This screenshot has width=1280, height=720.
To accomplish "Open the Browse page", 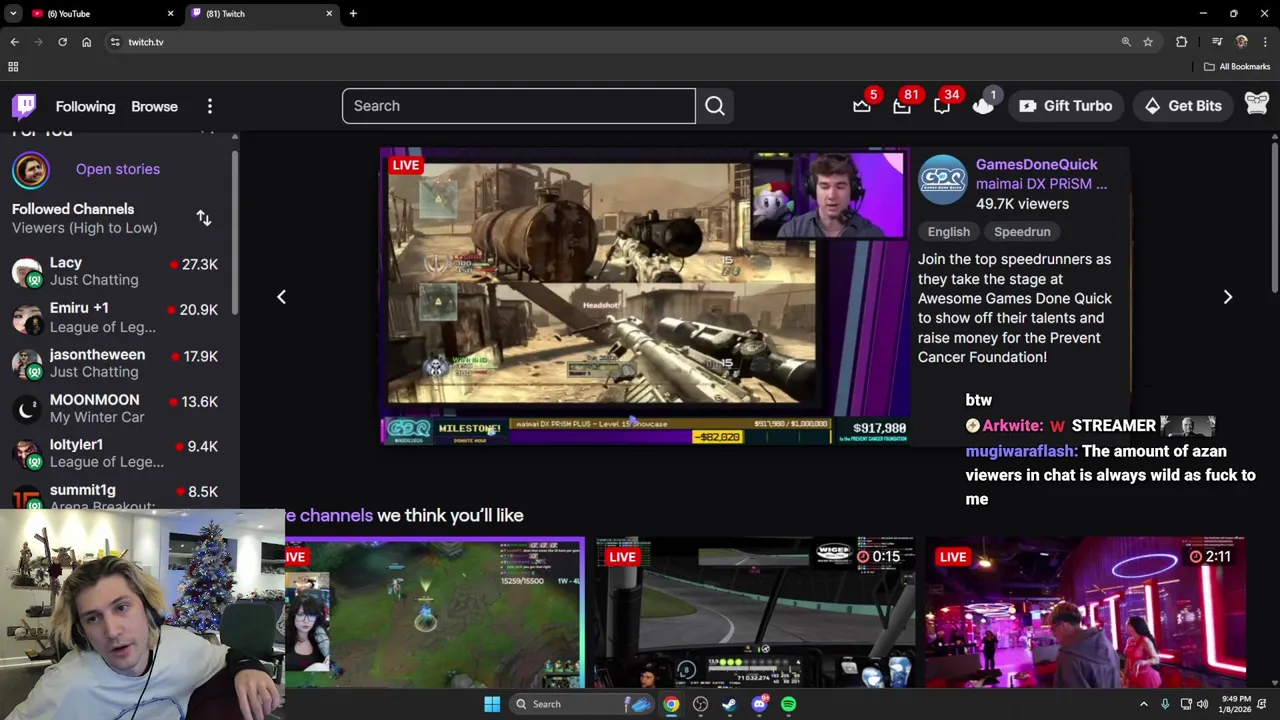I will click(154, 106).
